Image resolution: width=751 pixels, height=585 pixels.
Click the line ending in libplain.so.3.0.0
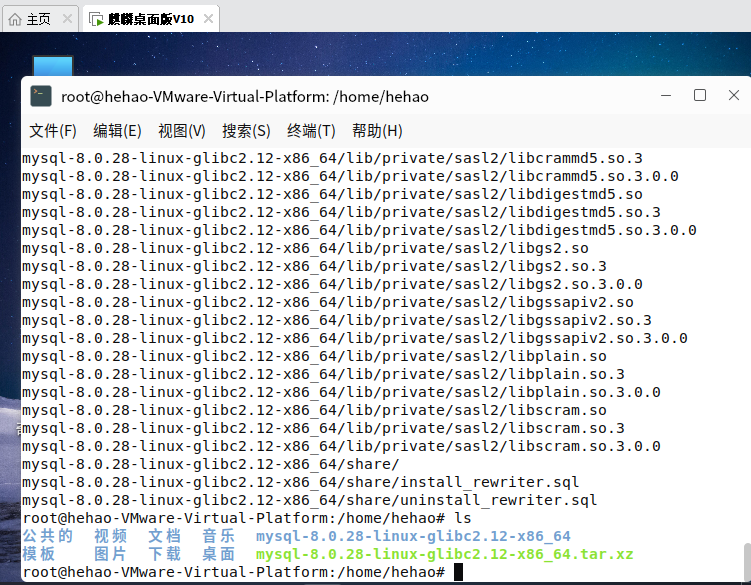point(341,392)
